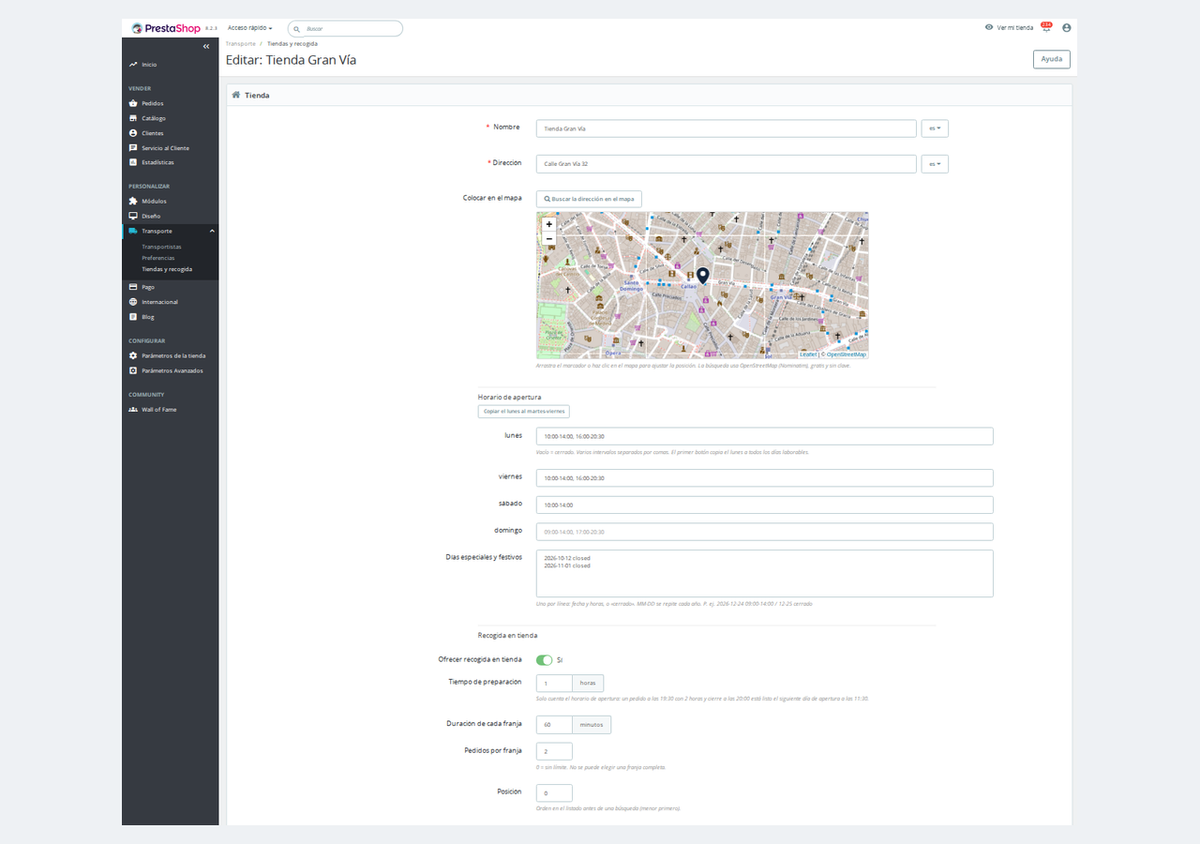
Task: Open the Pago credit card icon
Action: coord(133,287)
